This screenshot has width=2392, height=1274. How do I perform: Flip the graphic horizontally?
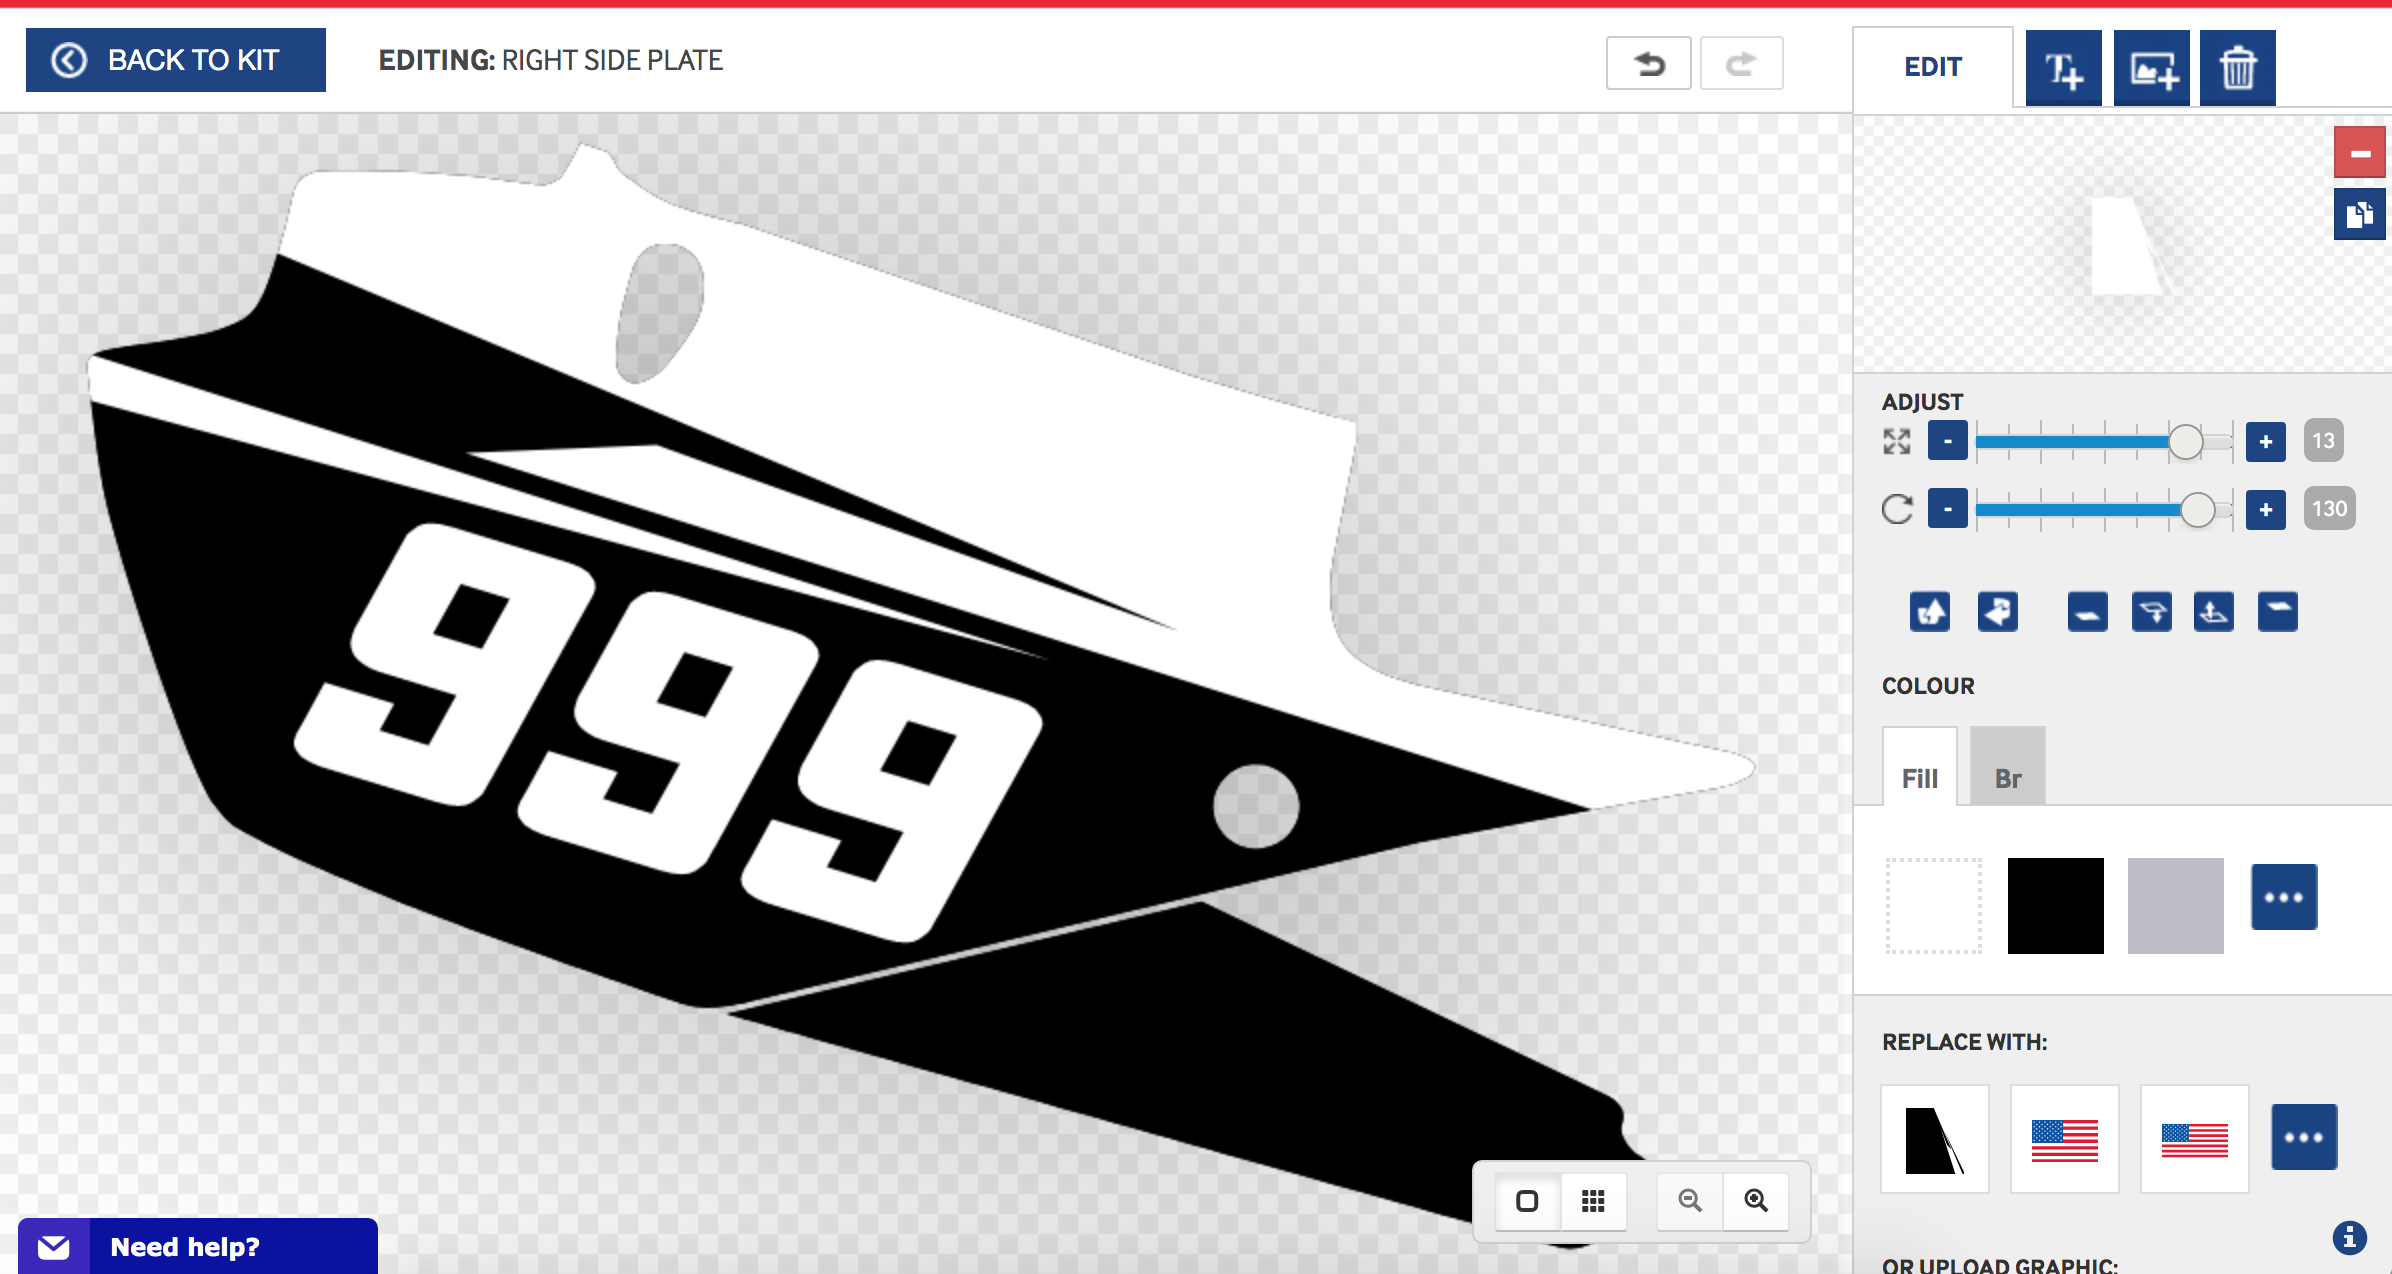[x=1997, y=611]
